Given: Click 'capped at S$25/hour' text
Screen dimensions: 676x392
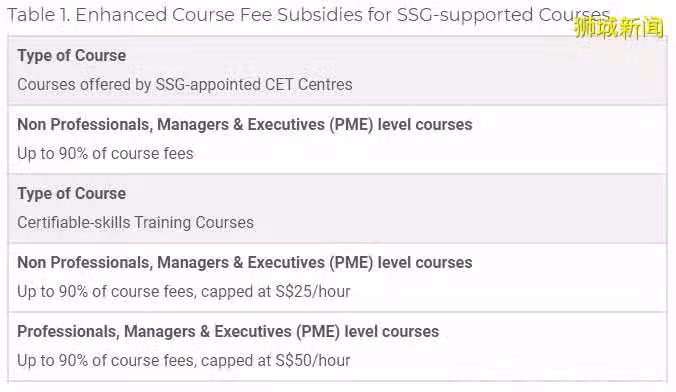Looking at the screenshot, I should (275, 292).
